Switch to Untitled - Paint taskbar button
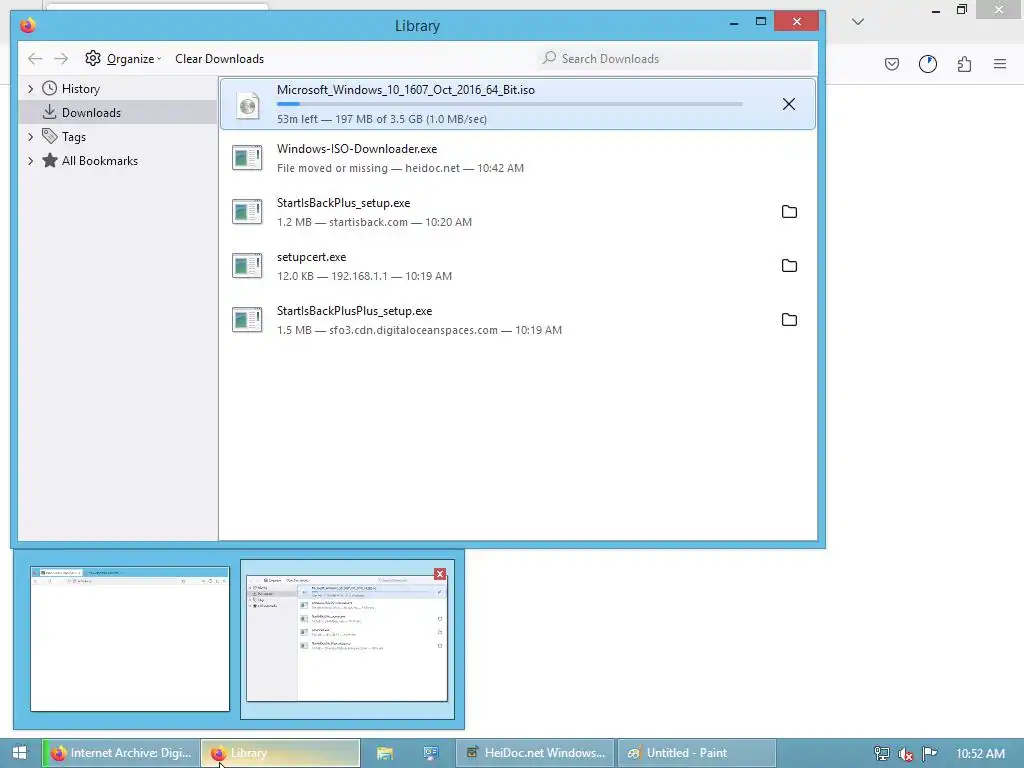Screen dimensions: 1024x768 696,753
